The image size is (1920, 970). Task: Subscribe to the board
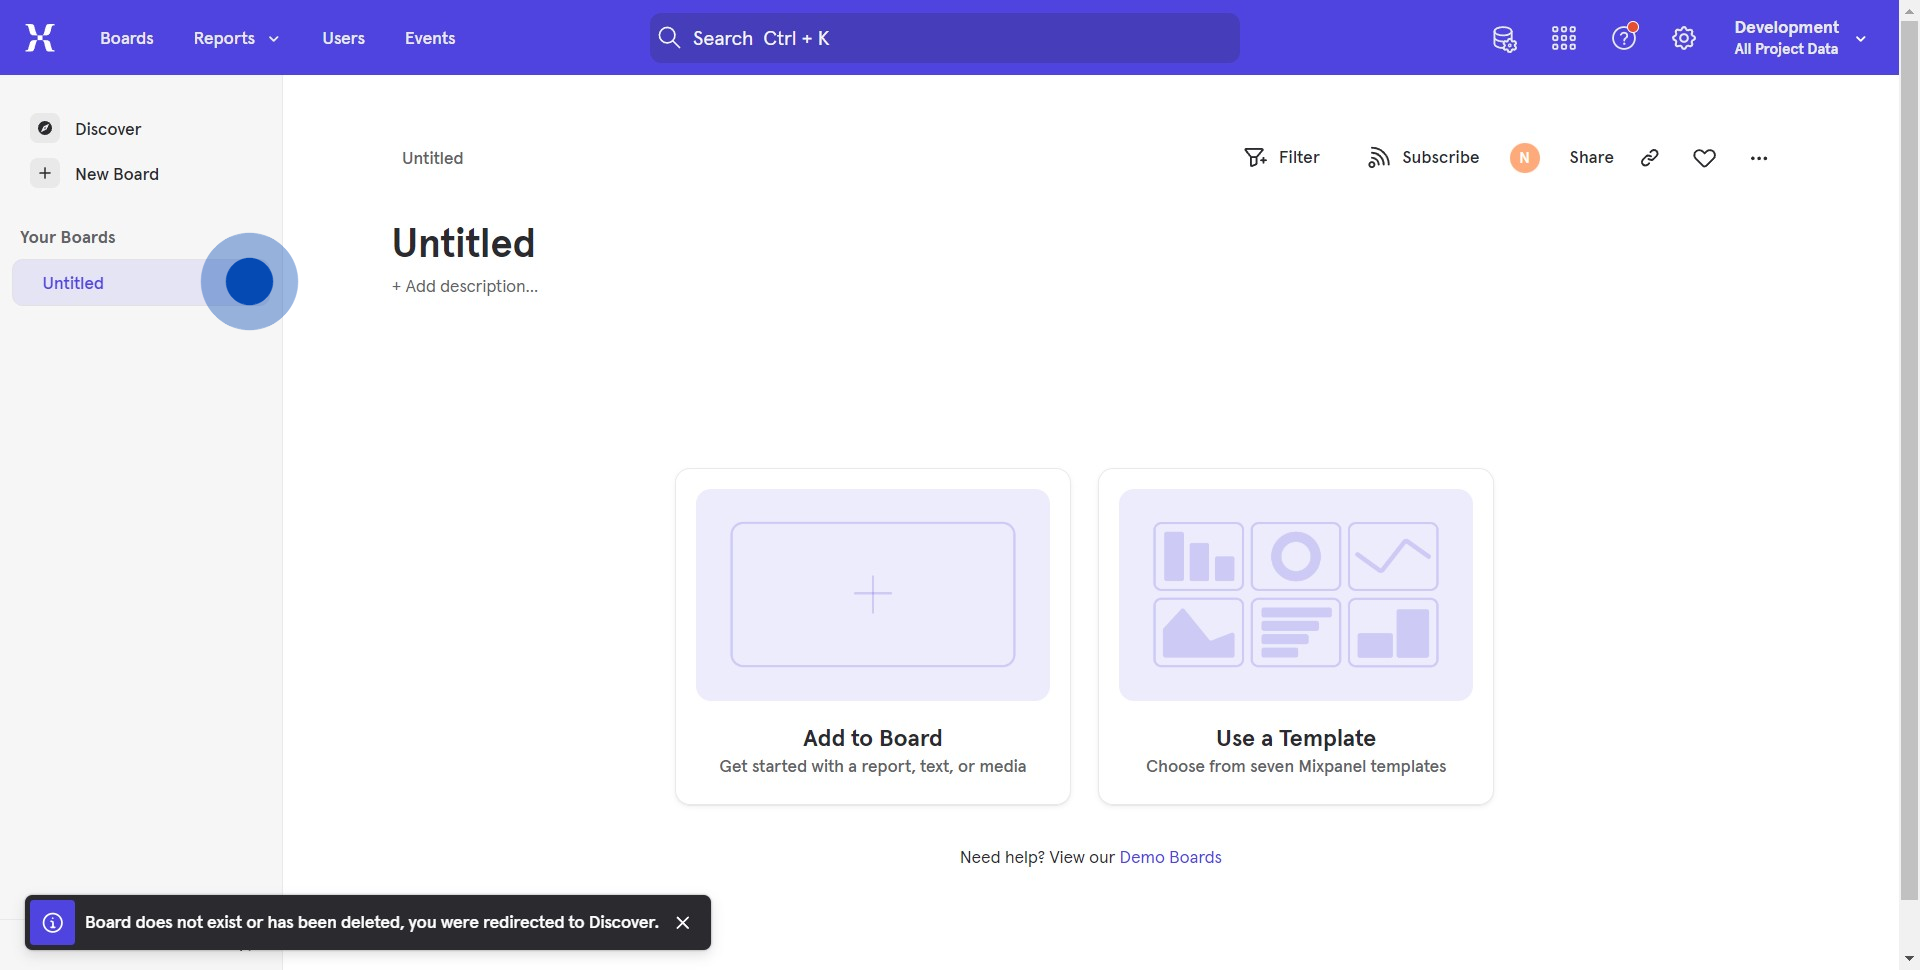[1423, 157]
